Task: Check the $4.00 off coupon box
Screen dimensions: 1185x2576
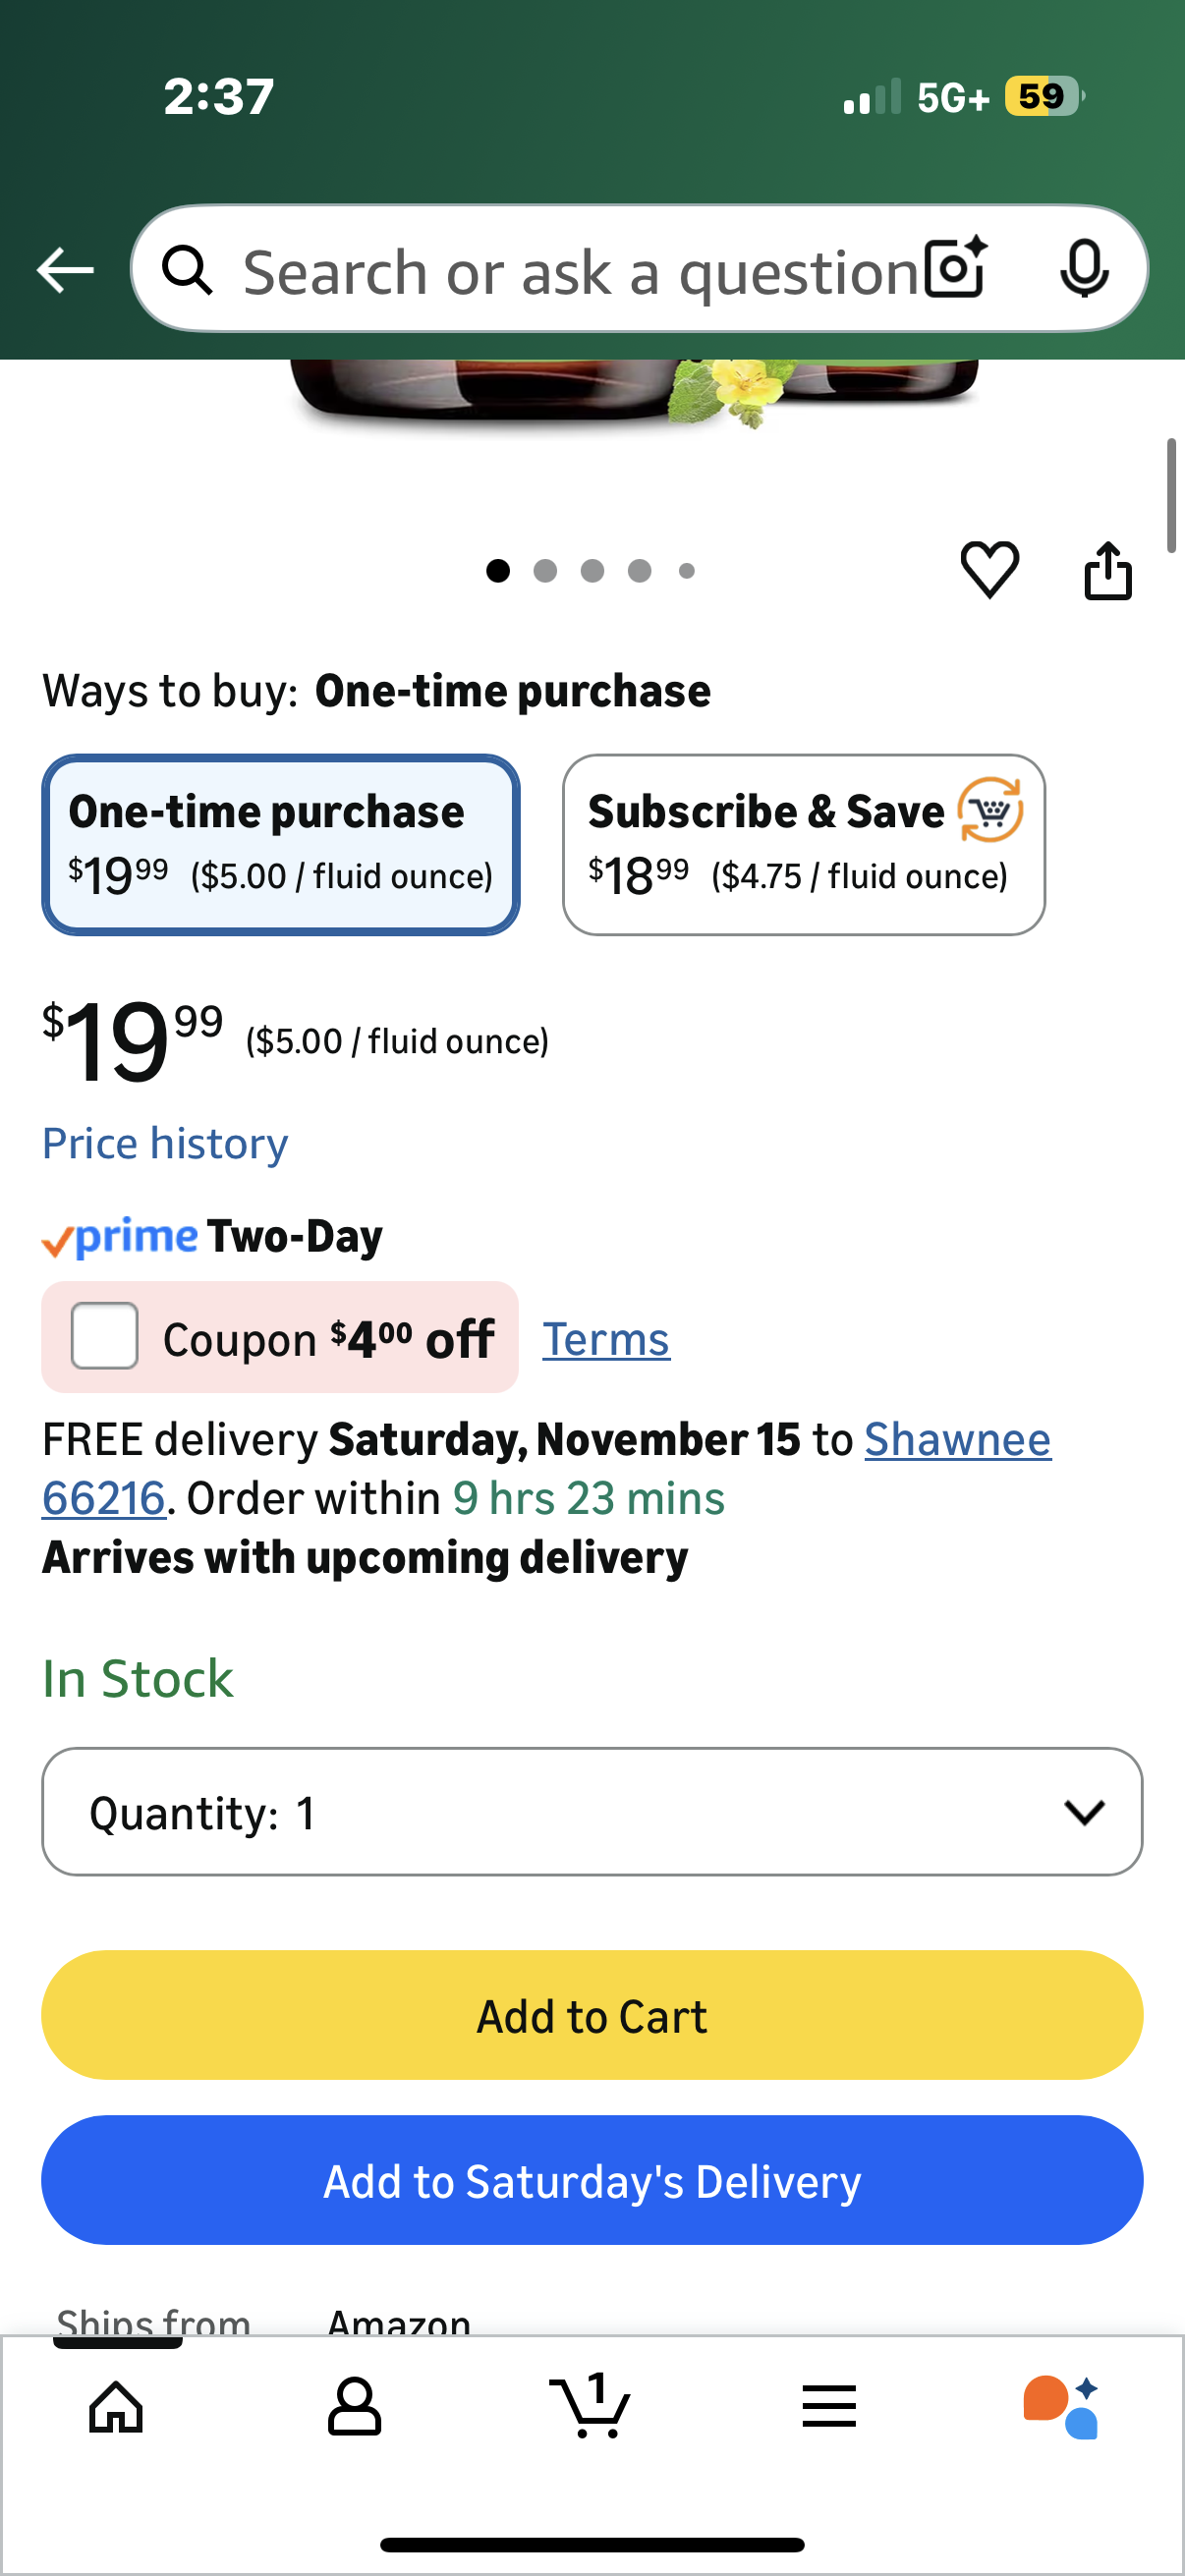Action: 105,1336
